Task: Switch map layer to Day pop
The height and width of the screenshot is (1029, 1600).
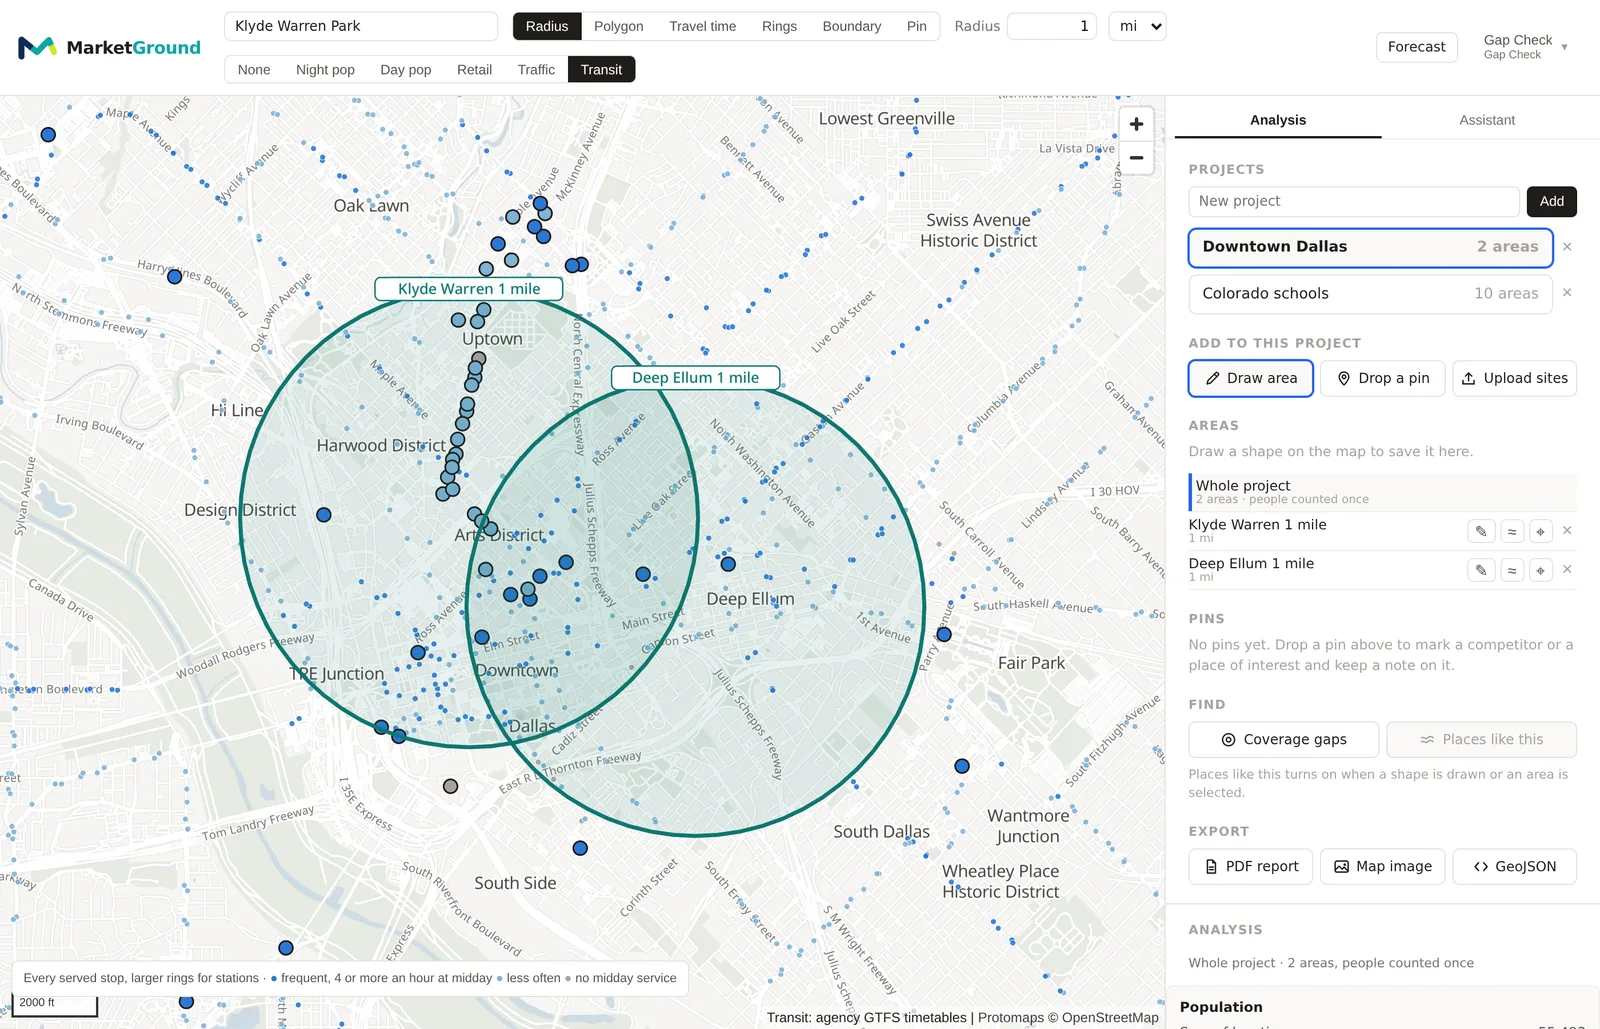Action: [x=406, y=69]
